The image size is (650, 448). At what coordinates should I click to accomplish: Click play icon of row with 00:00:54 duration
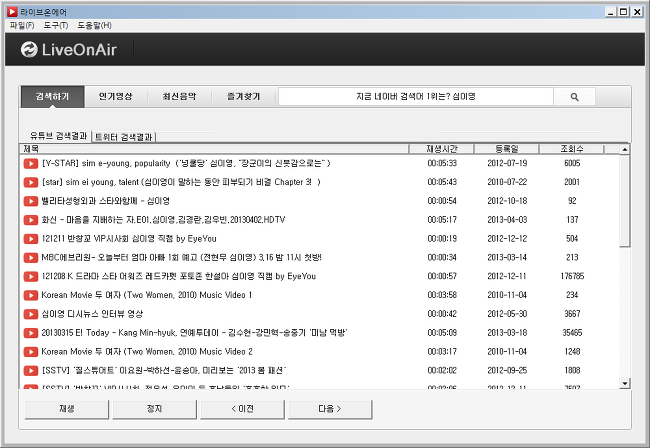pos(31,201)
